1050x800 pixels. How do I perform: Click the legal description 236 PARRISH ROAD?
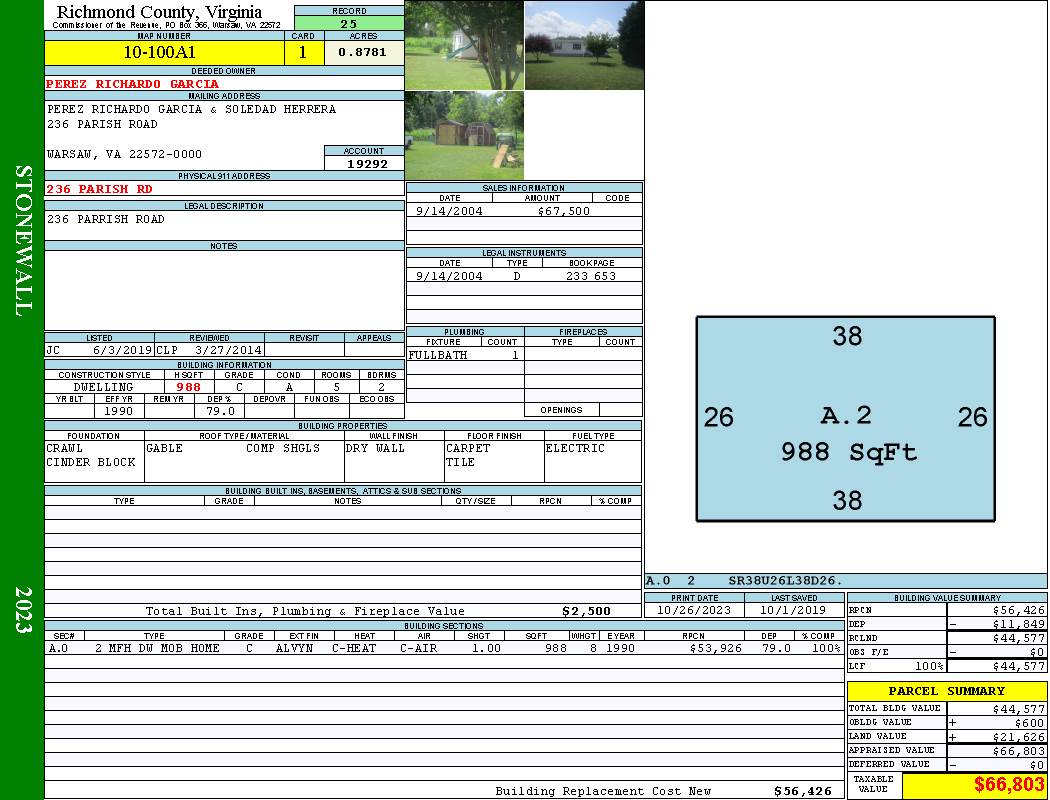click(106, 219)
